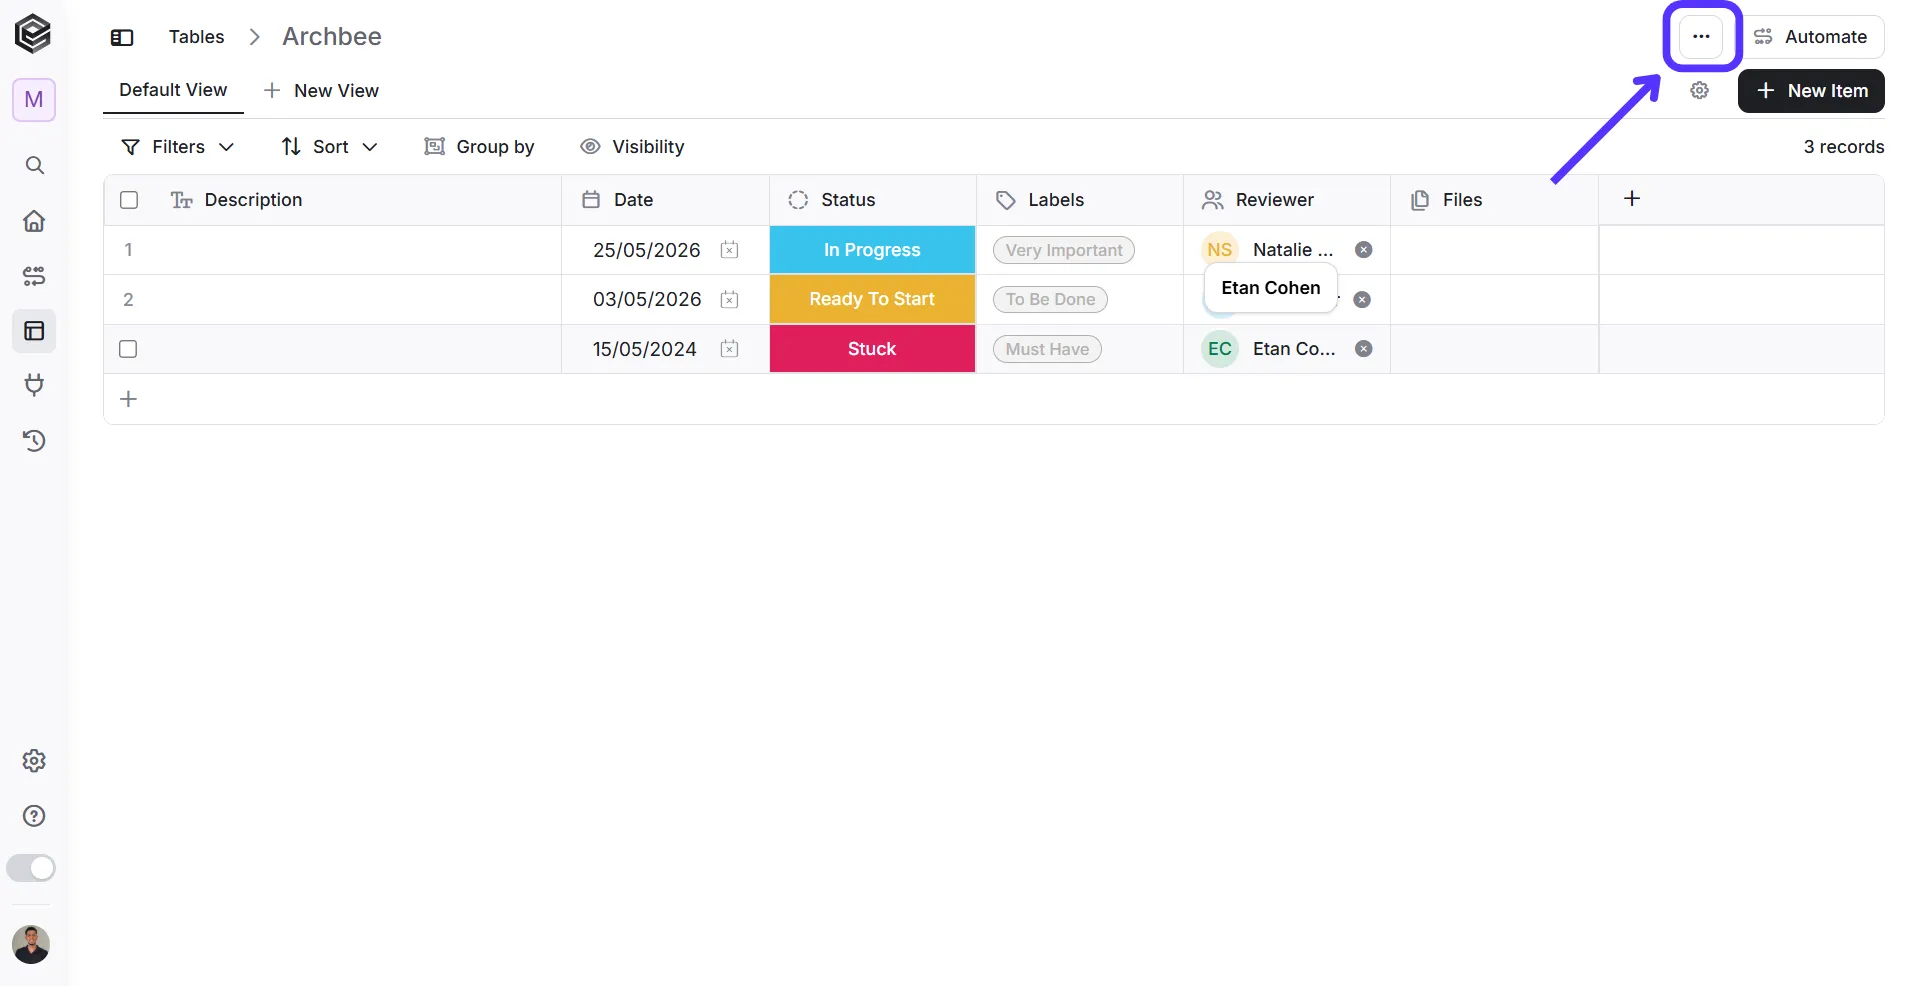The image size is (1917, 986).
Task: Click the NS reviewer avatar
Action: click(x=1220, y=250)
